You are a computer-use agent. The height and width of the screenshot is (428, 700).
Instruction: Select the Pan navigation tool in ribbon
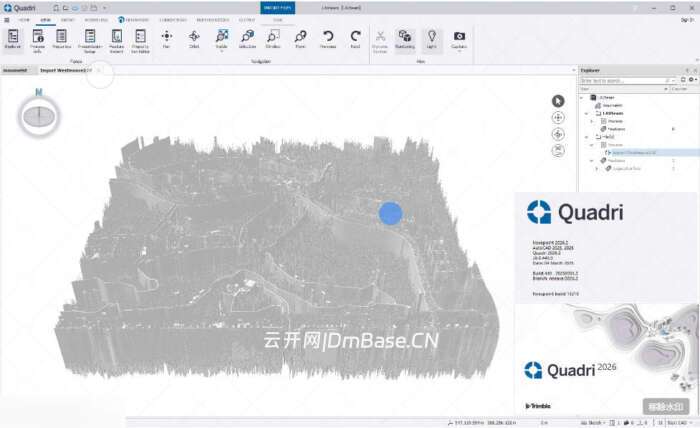tap(167, 39)
